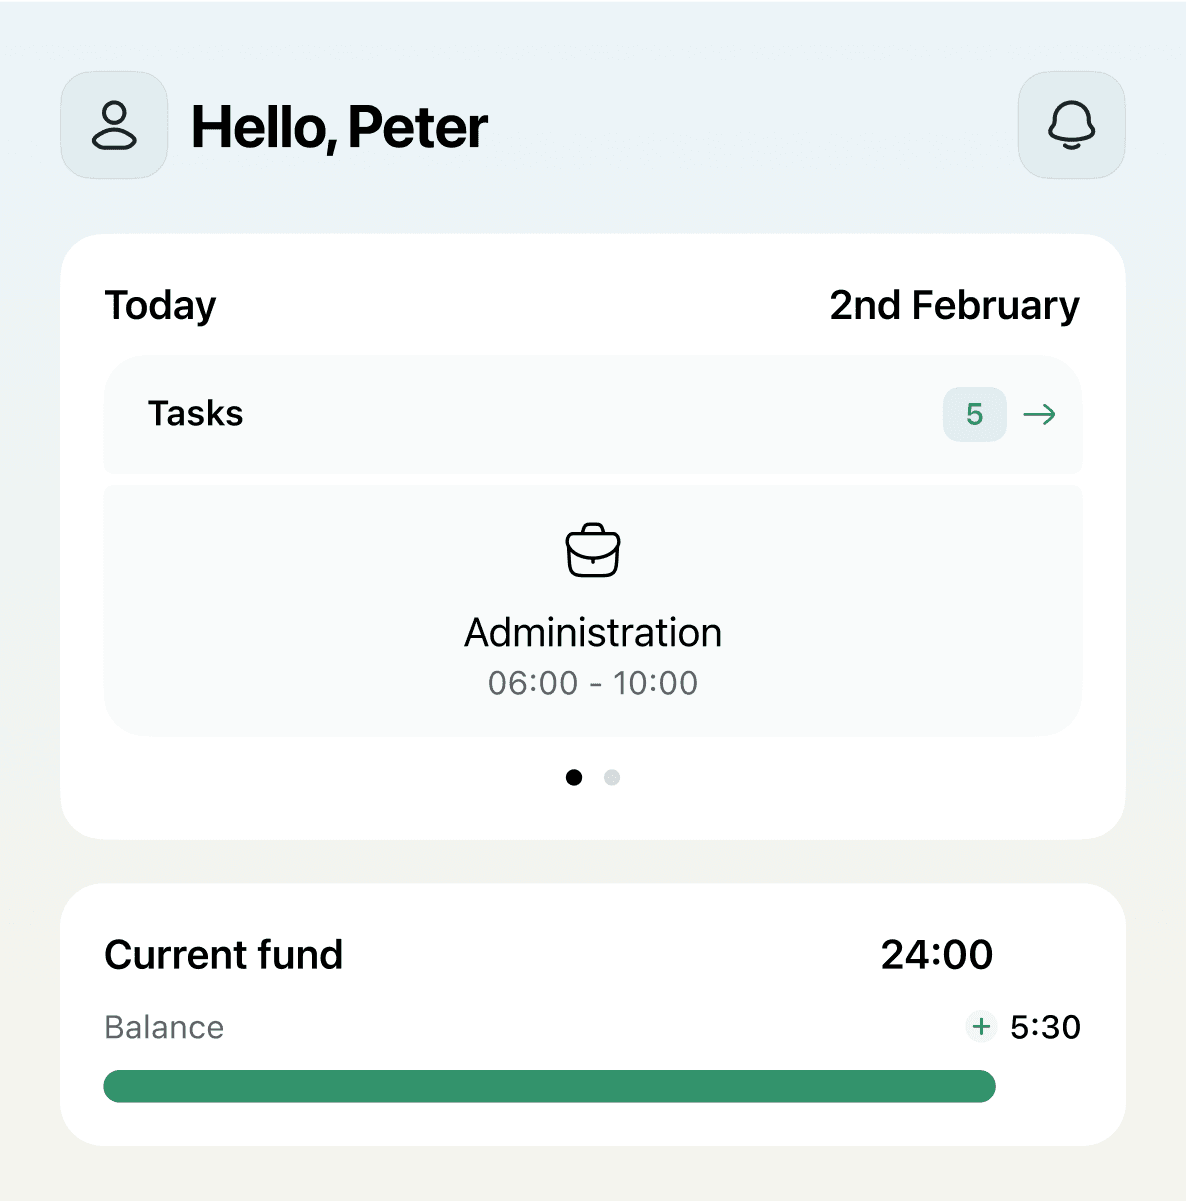This screenshot has width=1186, height=1201.
Task: Open the Tasks row
Action: pyautogui.click(x=593, y=414)
